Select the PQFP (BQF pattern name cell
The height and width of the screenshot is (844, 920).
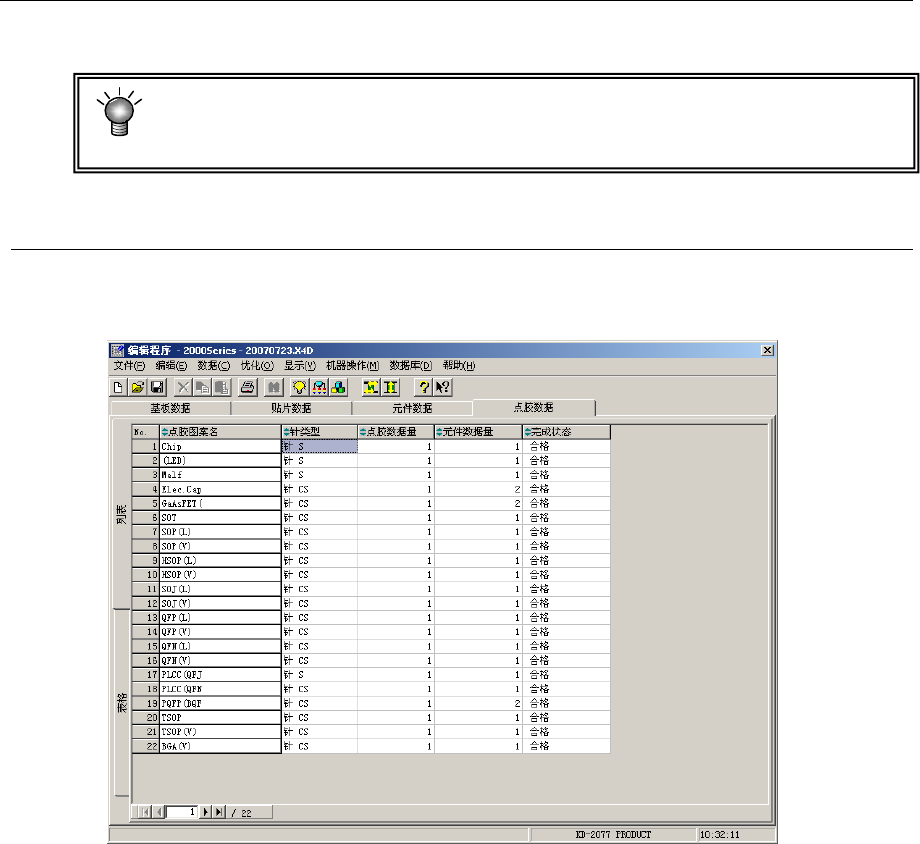coord(221,703)
